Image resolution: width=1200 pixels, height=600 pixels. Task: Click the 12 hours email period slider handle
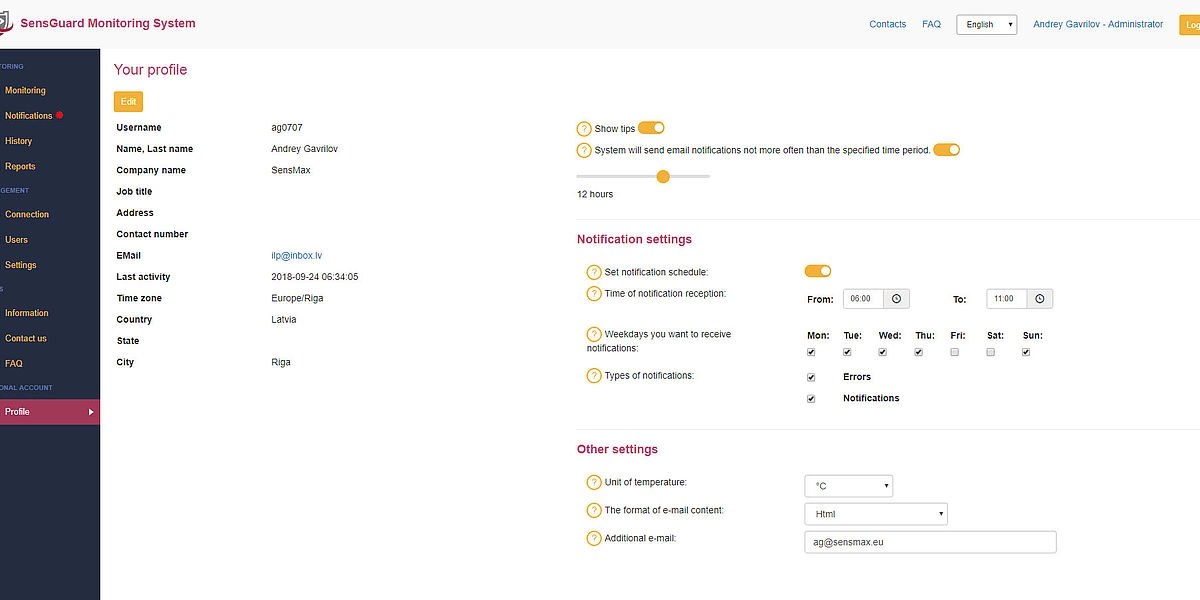coord(663,176)
